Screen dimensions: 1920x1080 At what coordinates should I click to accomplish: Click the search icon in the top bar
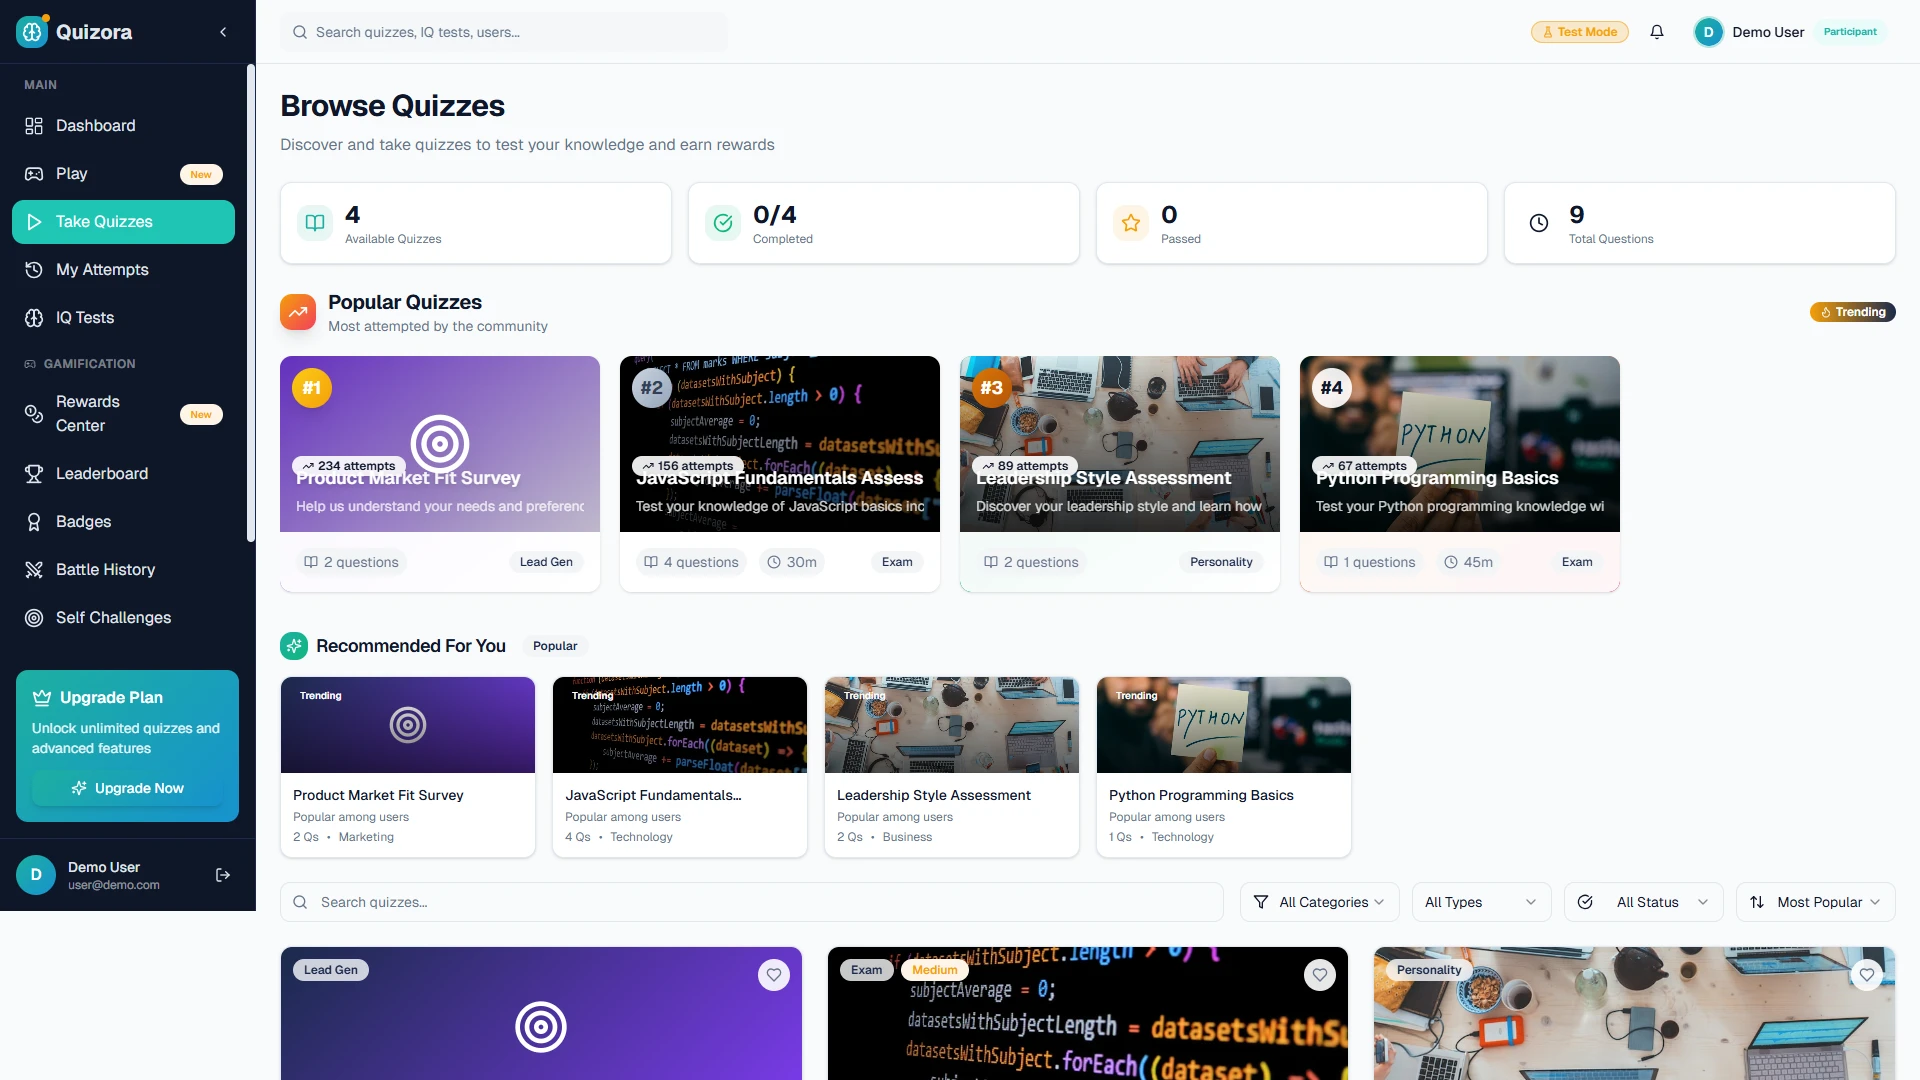tap(300, 32)
